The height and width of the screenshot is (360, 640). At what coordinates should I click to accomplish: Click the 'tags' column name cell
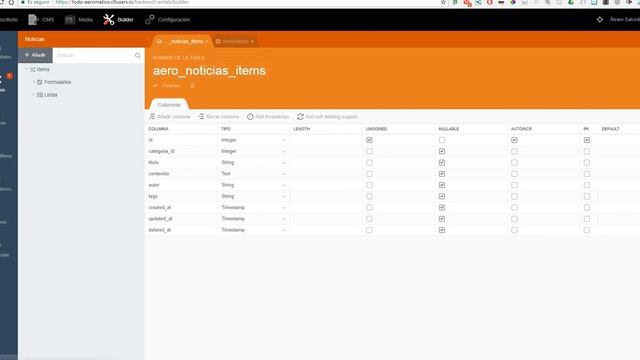[181, 196]
